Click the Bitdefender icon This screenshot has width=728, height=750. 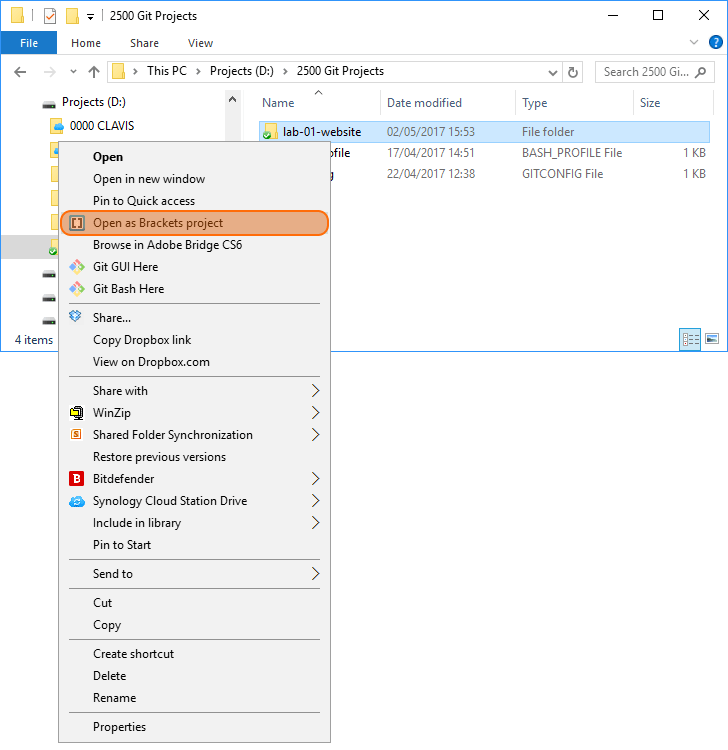[x=77, y=479]
